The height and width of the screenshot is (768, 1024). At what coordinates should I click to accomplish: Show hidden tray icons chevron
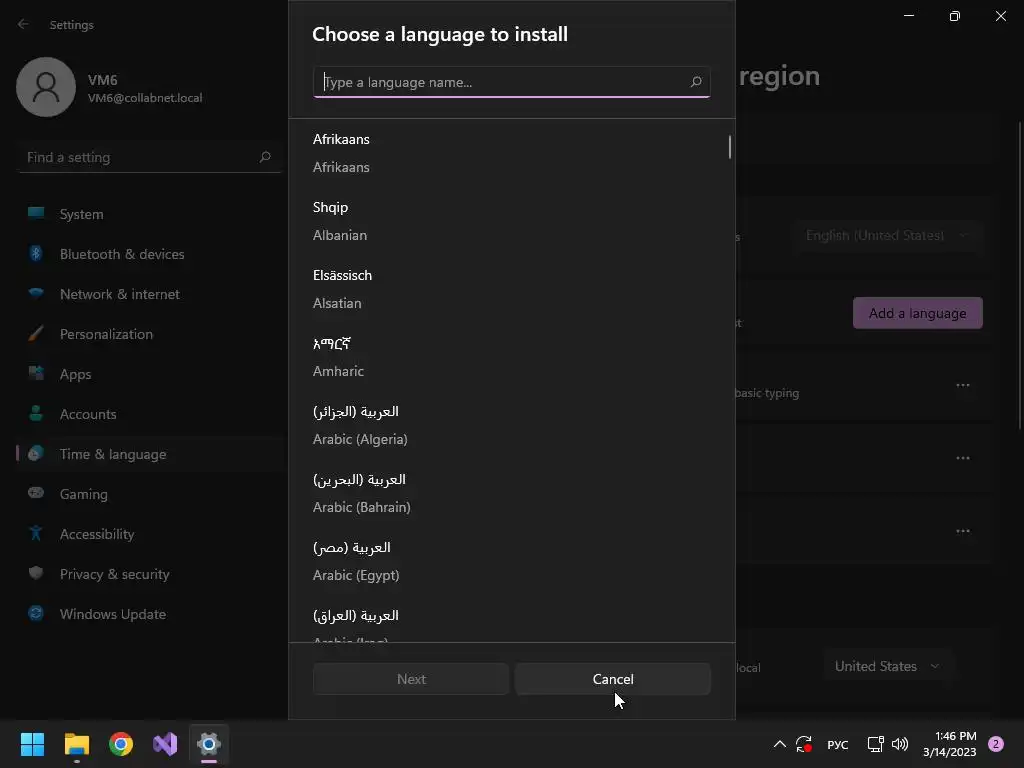(x=780, y=744)
